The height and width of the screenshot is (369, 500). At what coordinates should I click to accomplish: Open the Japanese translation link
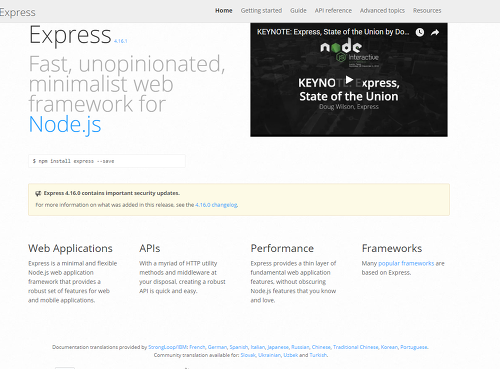pos(278,347)
